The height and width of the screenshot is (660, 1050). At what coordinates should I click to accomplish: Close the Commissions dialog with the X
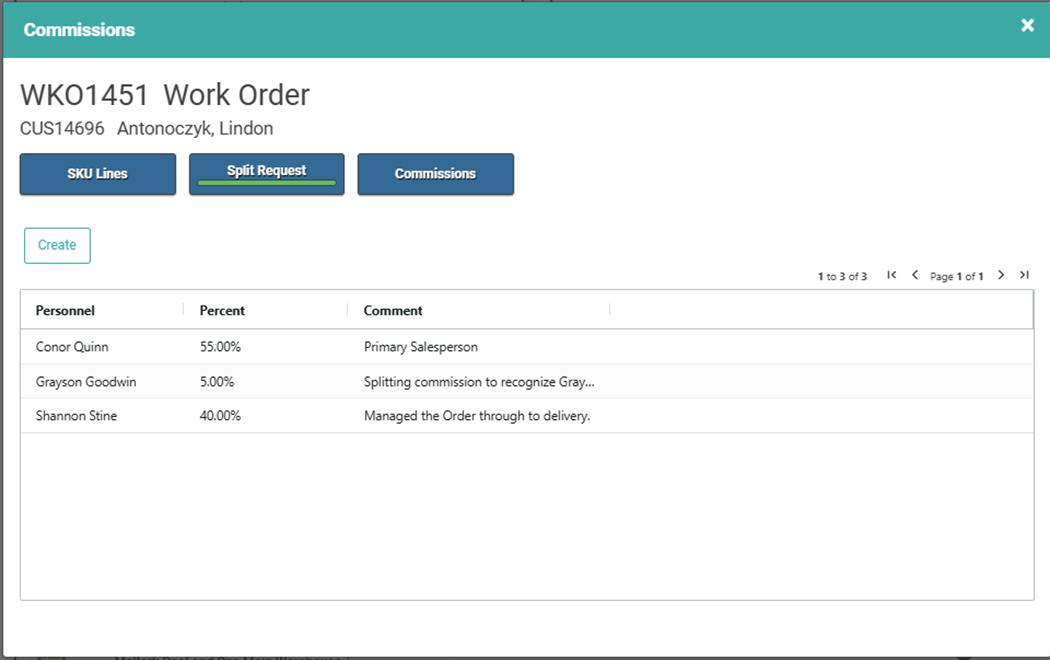1027,26
